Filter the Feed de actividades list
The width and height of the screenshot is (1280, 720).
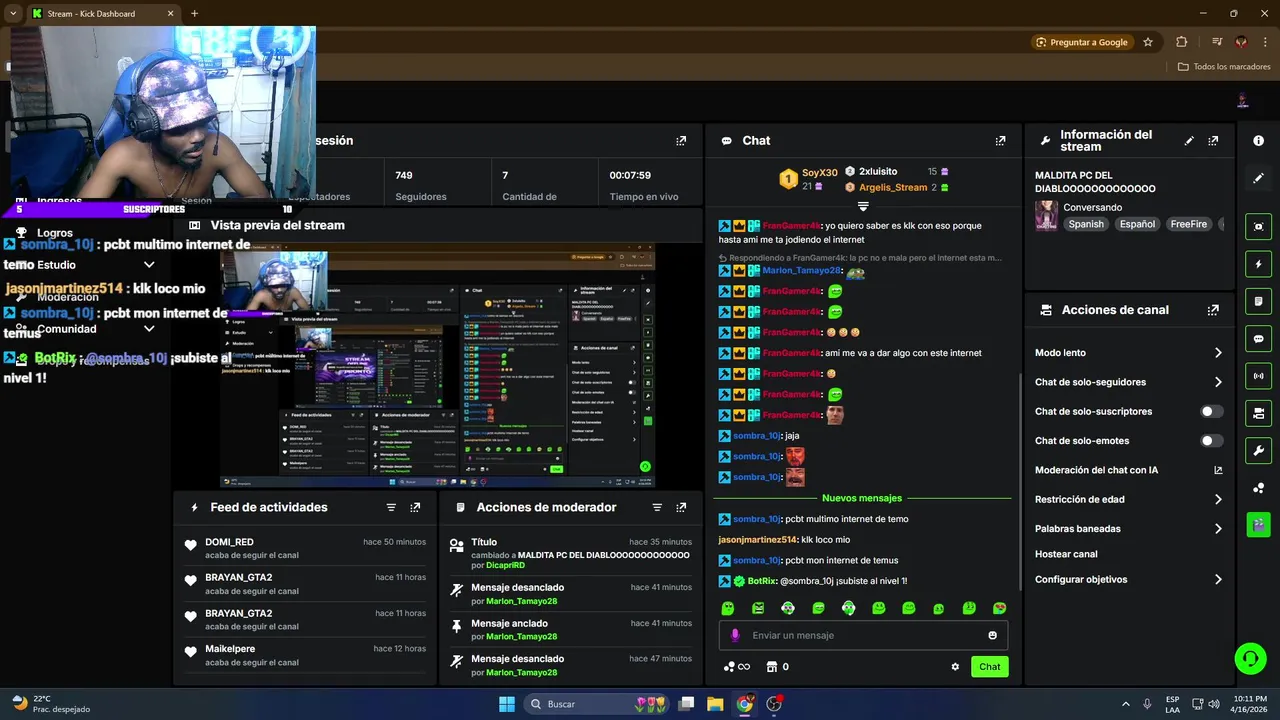391,507
